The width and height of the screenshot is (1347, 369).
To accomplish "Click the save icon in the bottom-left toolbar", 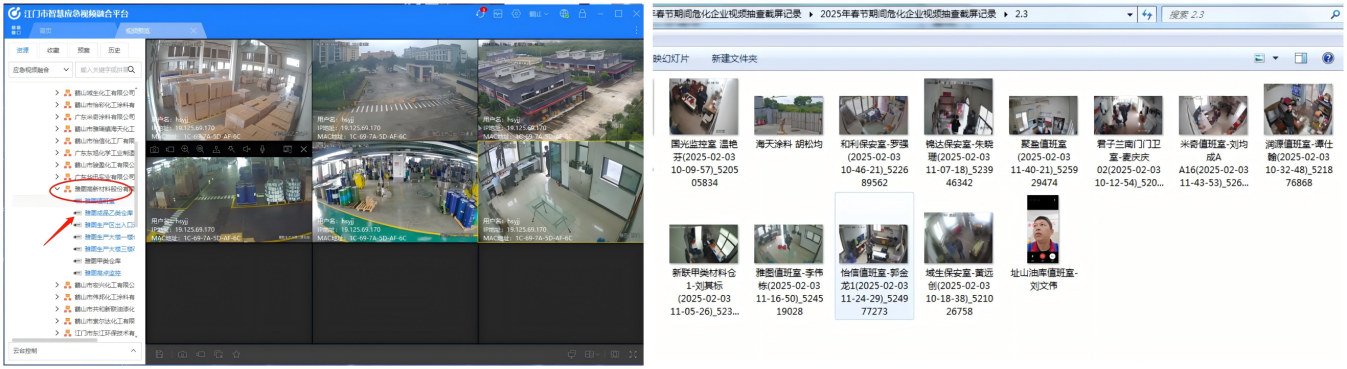I will tap(159, 354).
